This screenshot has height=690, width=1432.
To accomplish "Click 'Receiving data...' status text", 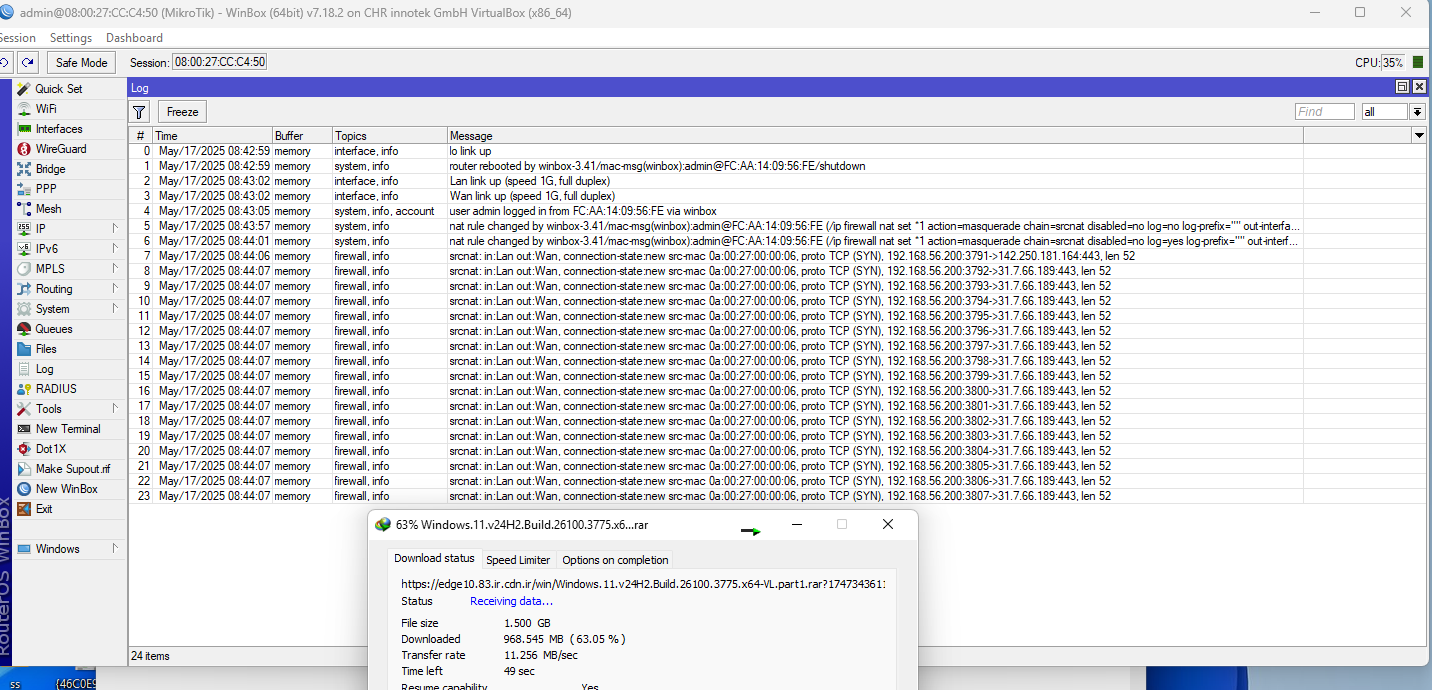I will [x=511, y=601].
